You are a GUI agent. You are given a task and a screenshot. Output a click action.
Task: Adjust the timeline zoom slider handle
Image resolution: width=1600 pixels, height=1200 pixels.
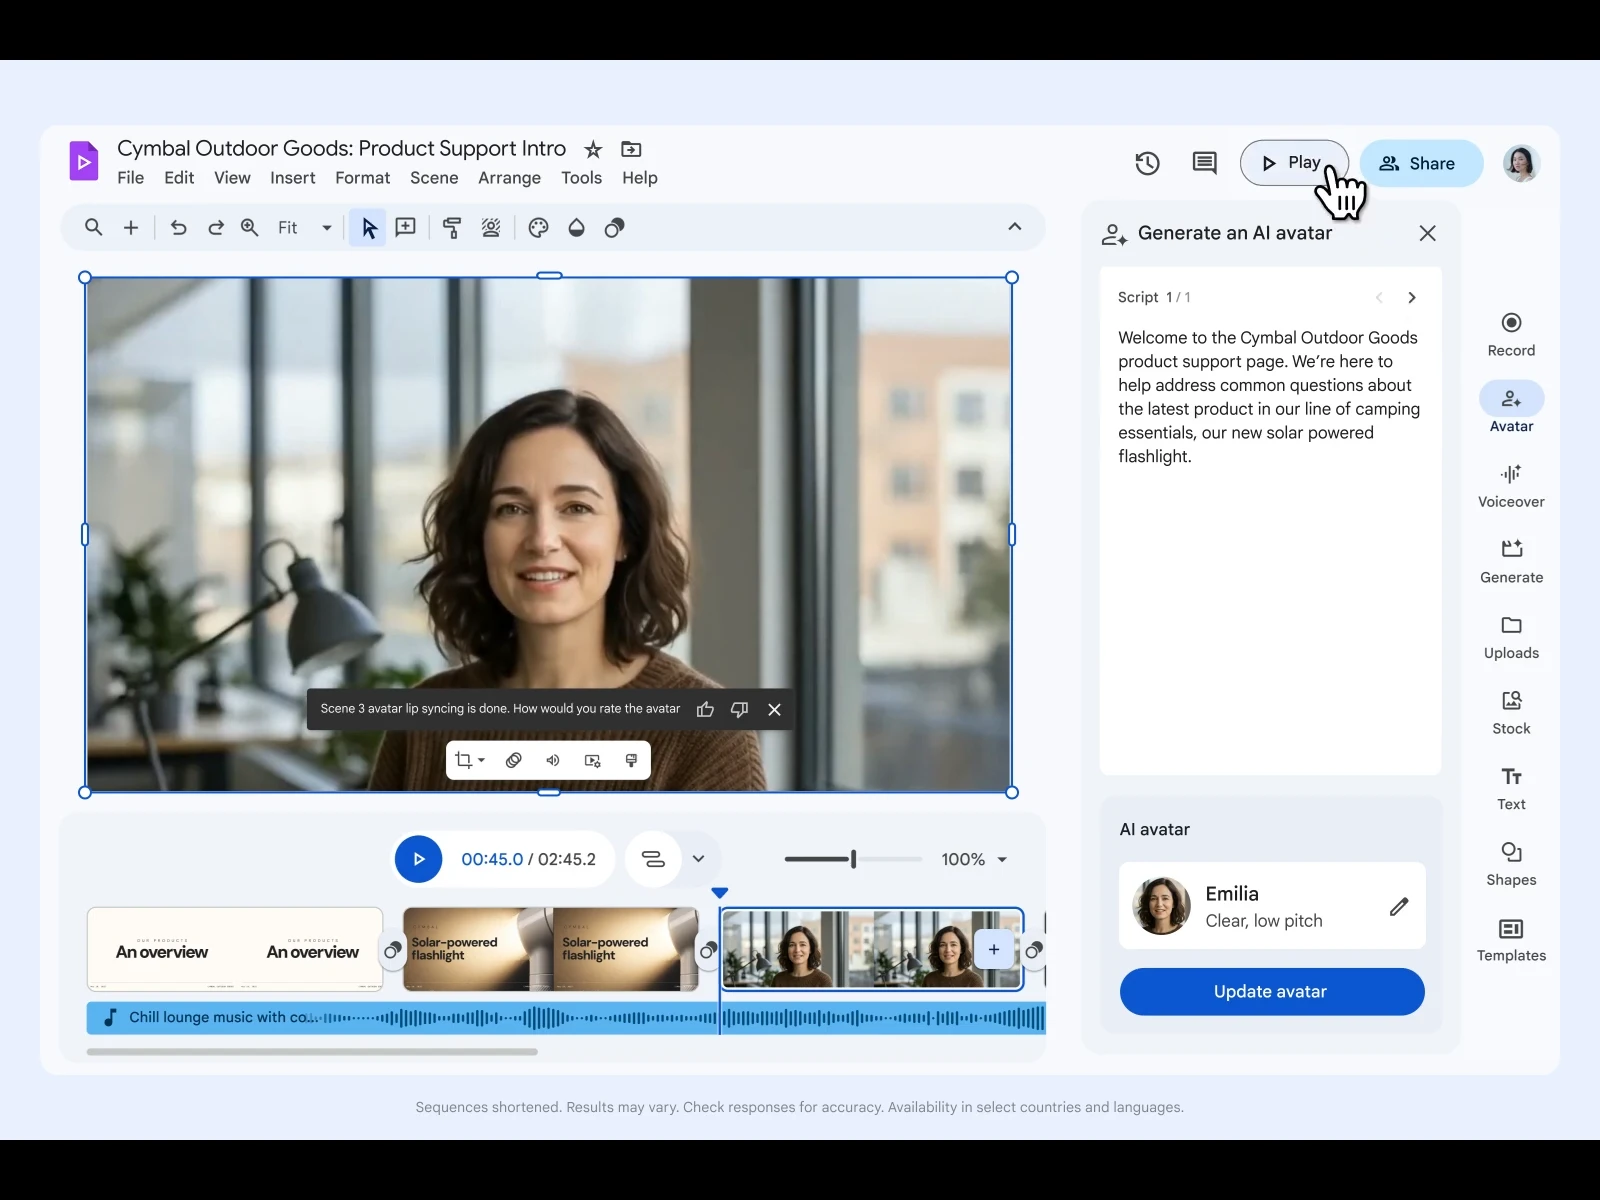pos(853,859)
